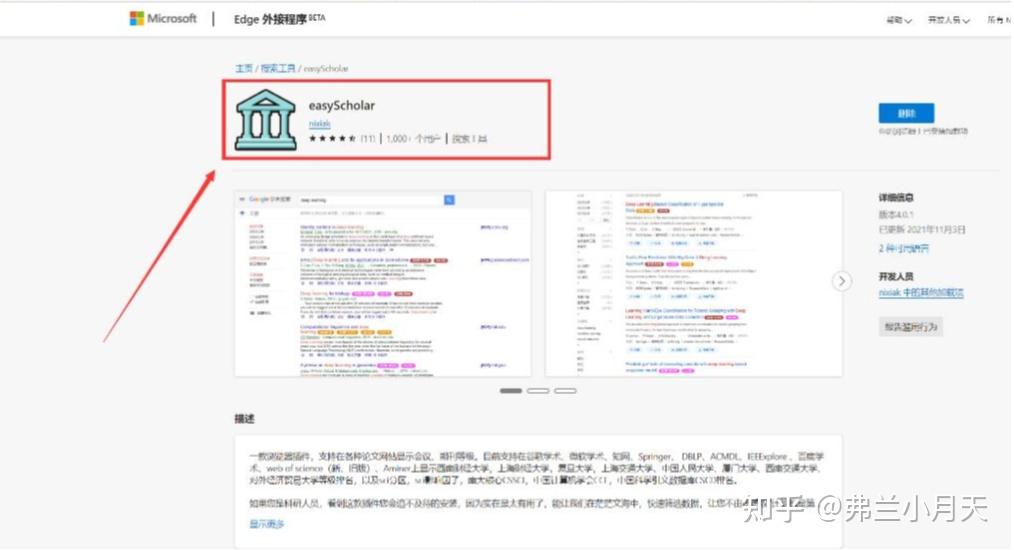The image size is (1014, 550).
Task: Open the publisher link under easyScholar
Action: [319, 124]
